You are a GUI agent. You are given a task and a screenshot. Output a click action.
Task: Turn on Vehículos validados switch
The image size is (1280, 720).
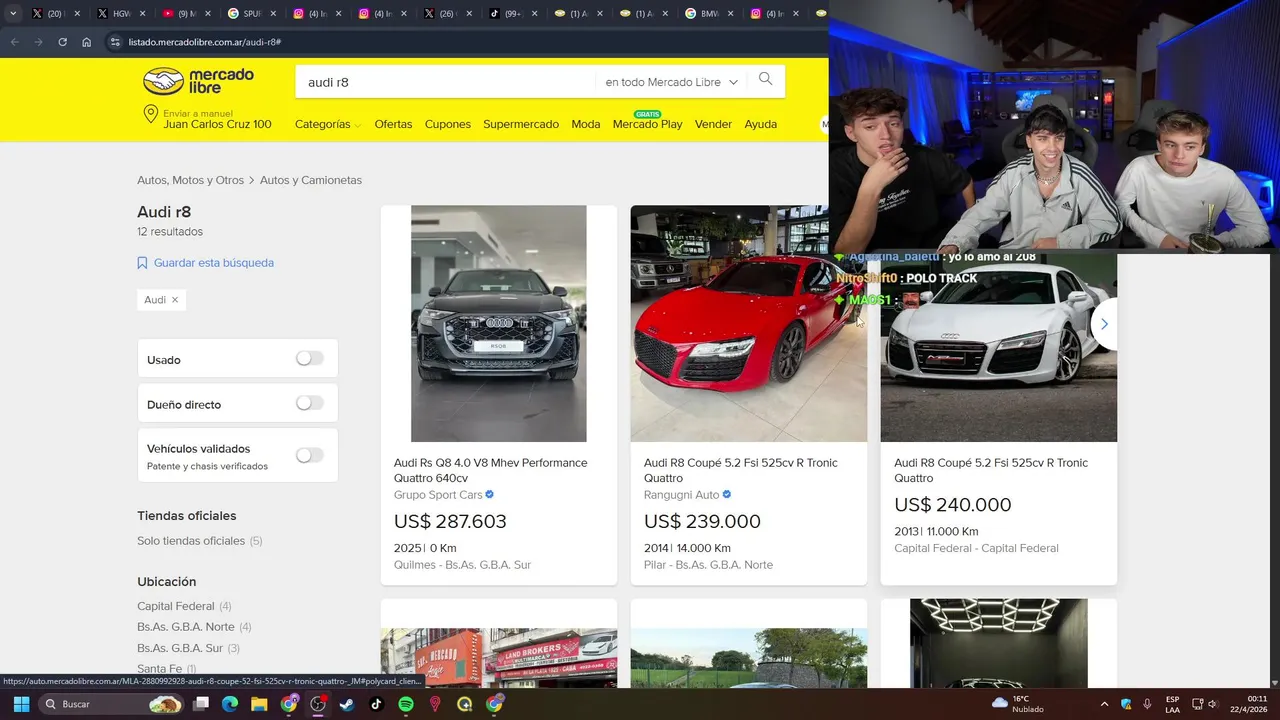(x=310, y=455)
